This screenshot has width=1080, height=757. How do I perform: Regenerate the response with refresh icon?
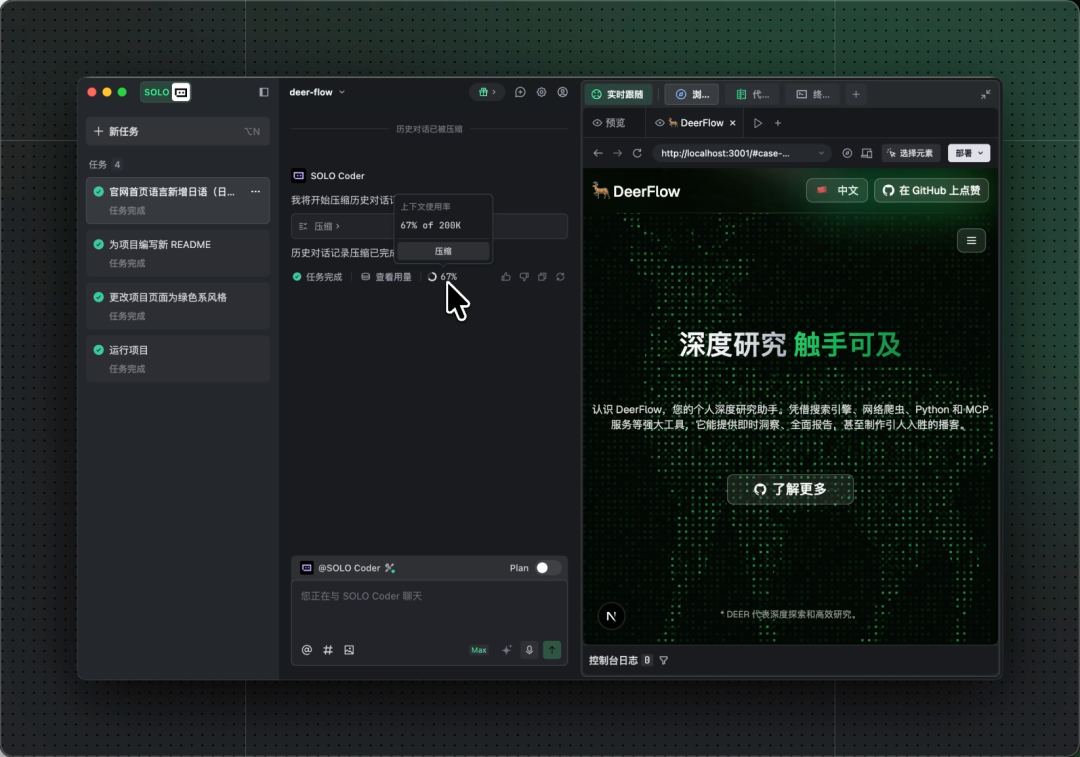tap(561, 277)
